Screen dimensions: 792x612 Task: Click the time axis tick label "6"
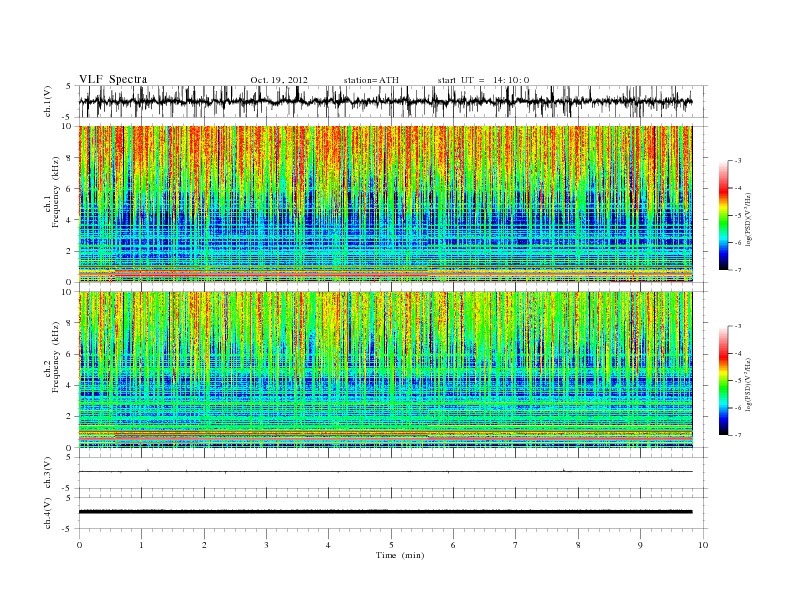coord(453,545)
